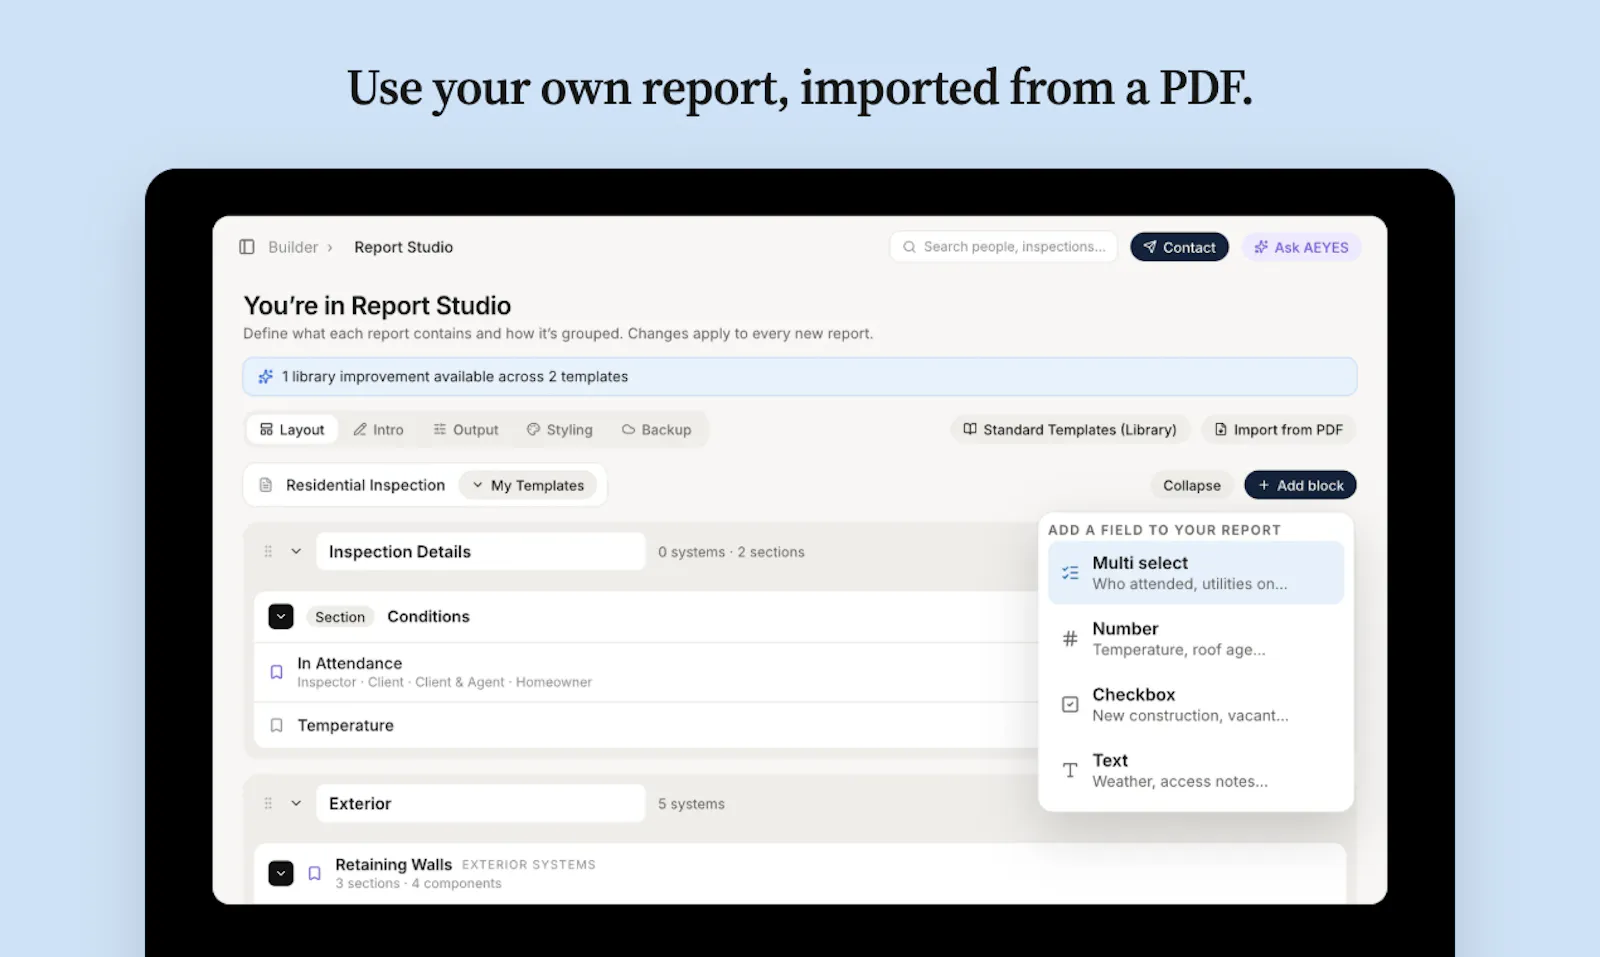Open Ask AEYES assistant
Image resolution: width=1600 pixels, height=957 pixels.
click(x=1301, y=247)
